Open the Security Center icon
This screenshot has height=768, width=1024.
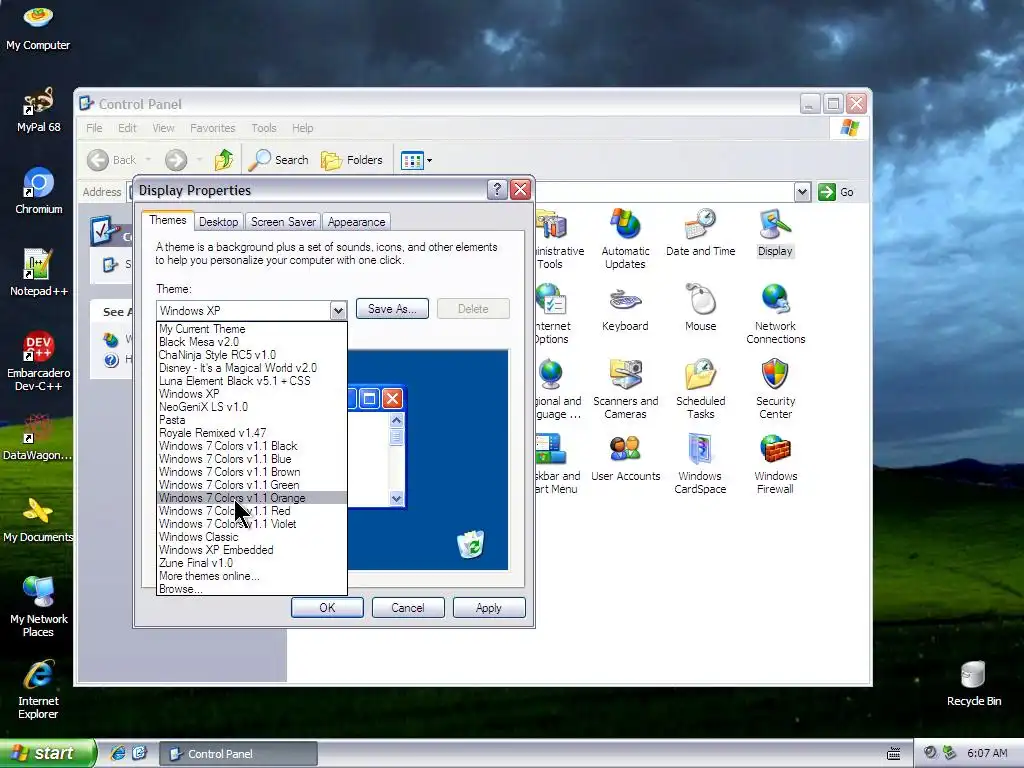pyautogui.click(x=775, y=389)
